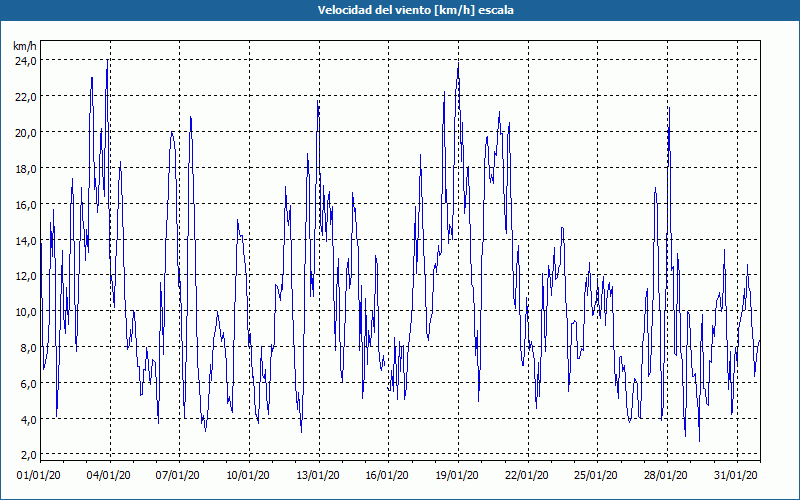Click the 16/01/20 date label
This screenshot has width=800, height=500.
click(x=387, y=475)
